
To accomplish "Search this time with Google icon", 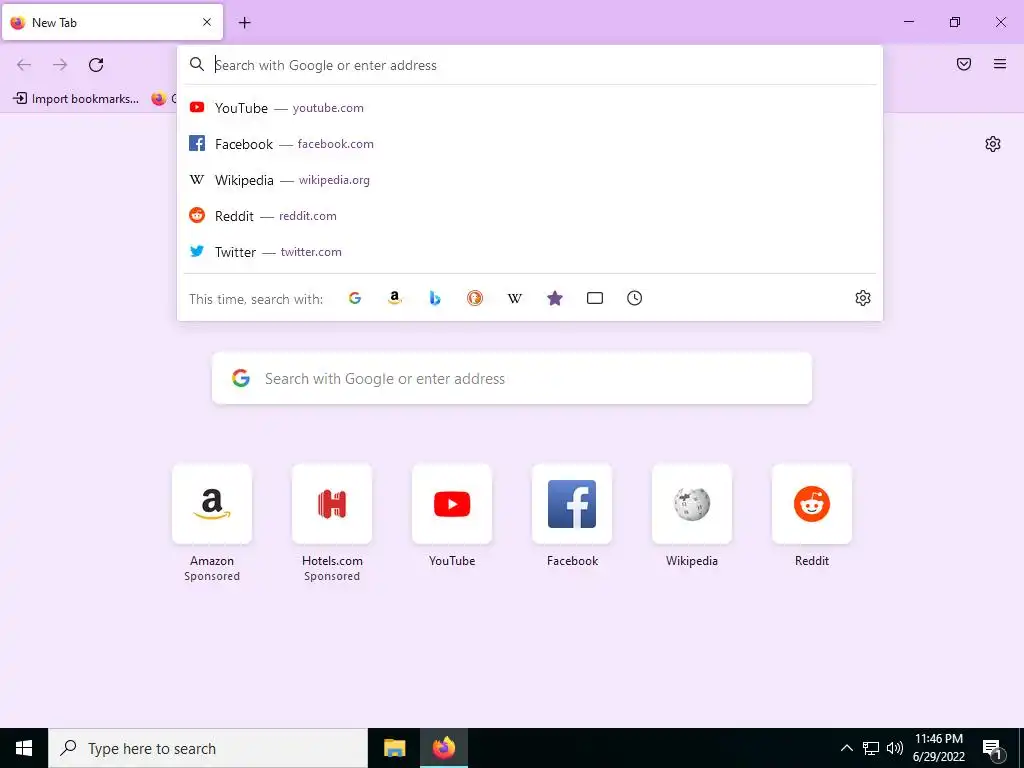I will pyautogui.click(x=355, y=298).
